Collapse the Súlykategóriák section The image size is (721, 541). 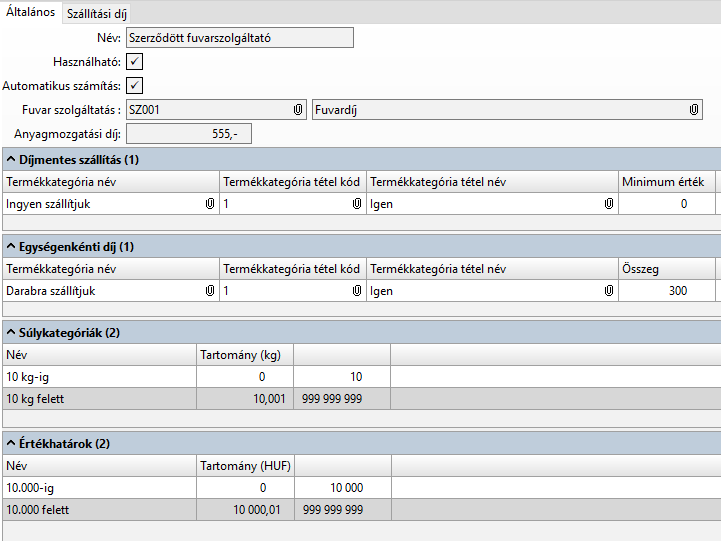click(11, 333)
